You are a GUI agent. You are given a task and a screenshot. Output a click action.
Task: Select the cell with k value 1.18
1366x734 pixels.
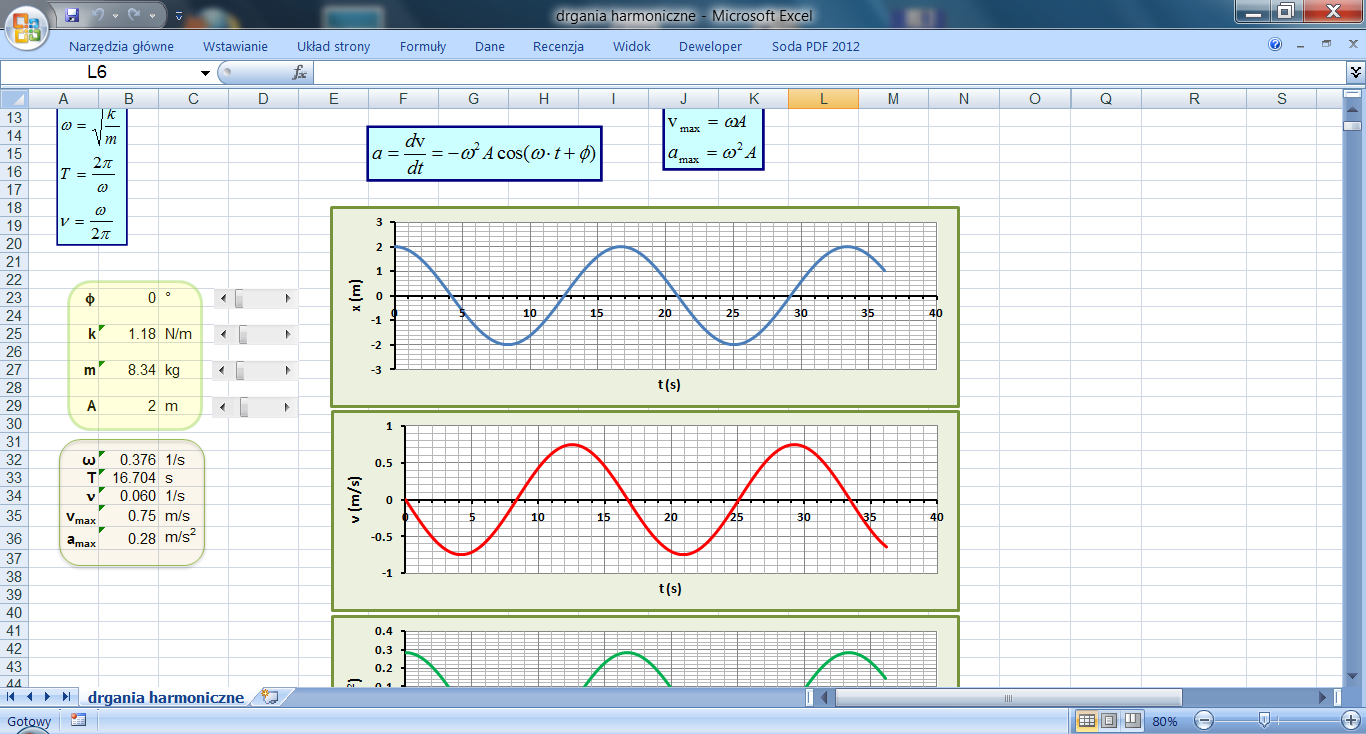(x=128, y=334)
